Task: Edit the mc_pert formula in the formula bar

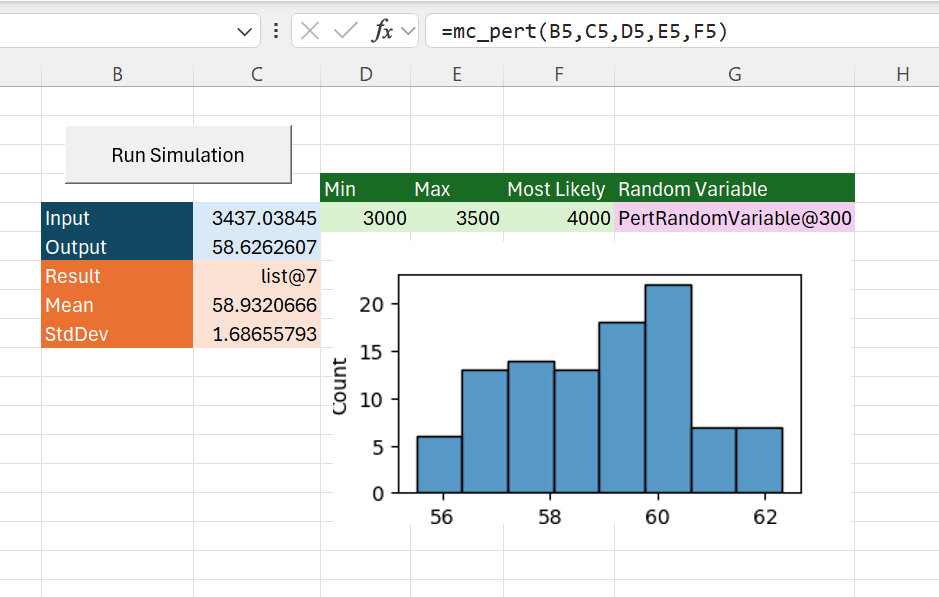Action: click(x=682, y=31)
